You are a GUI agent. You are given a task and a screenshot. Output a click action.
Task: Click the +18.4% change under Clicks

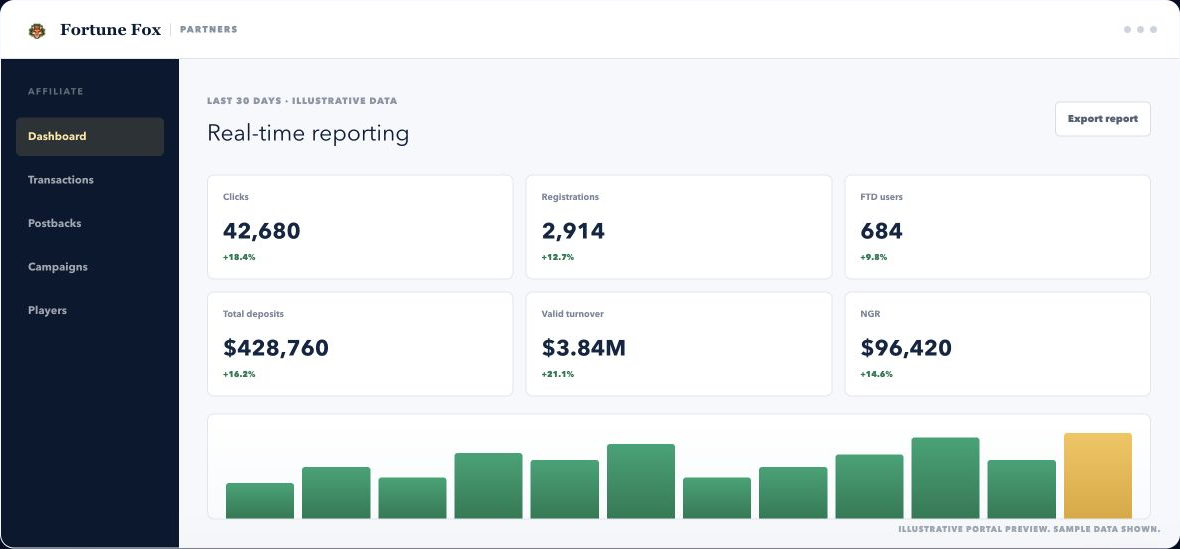239,257
